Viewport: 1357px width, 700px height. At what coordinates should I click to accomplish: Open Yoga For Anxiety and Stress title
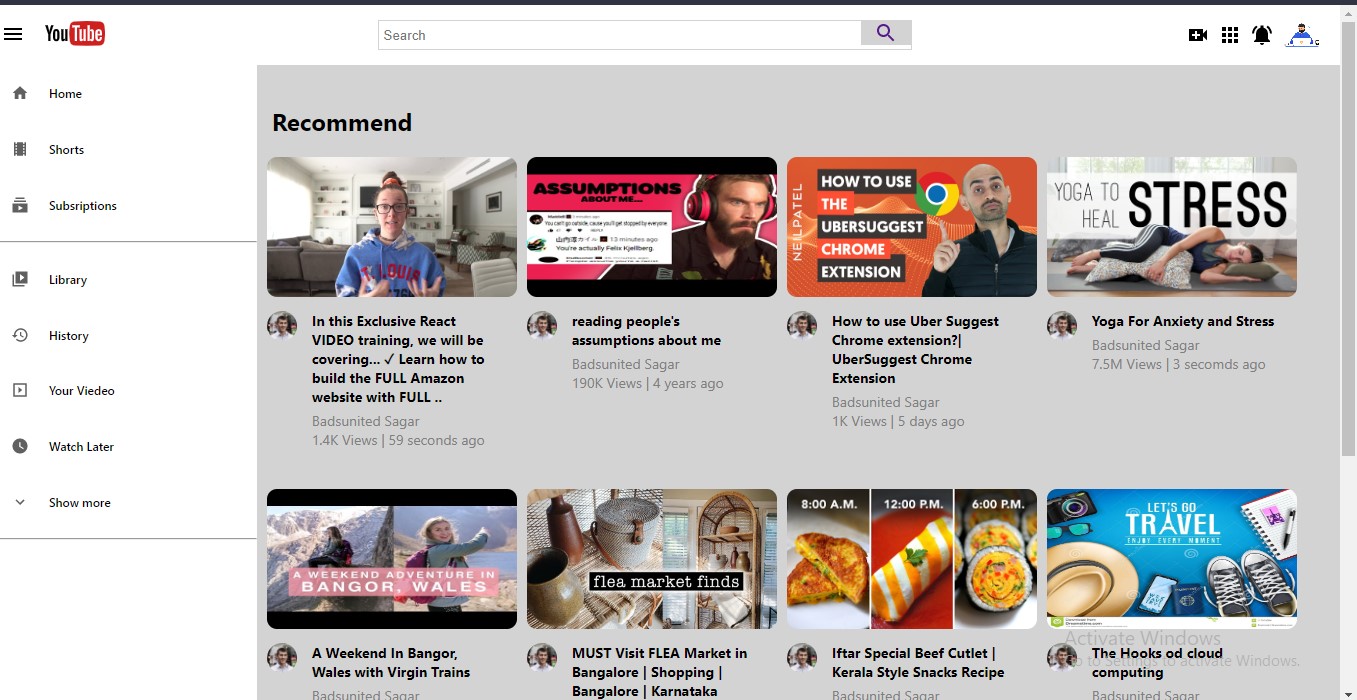pos(1183,321)
